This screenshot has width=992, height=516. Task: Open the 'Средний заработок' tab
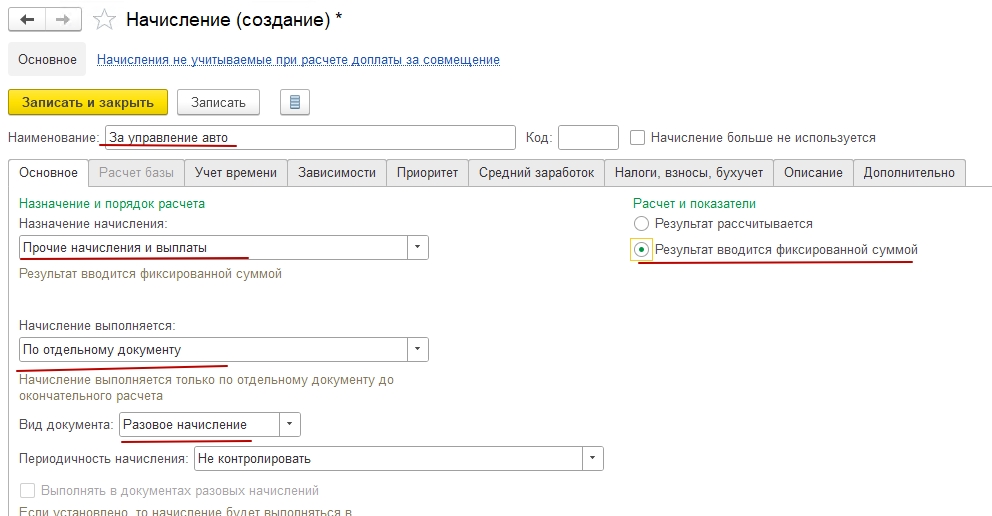click(536, 173)
